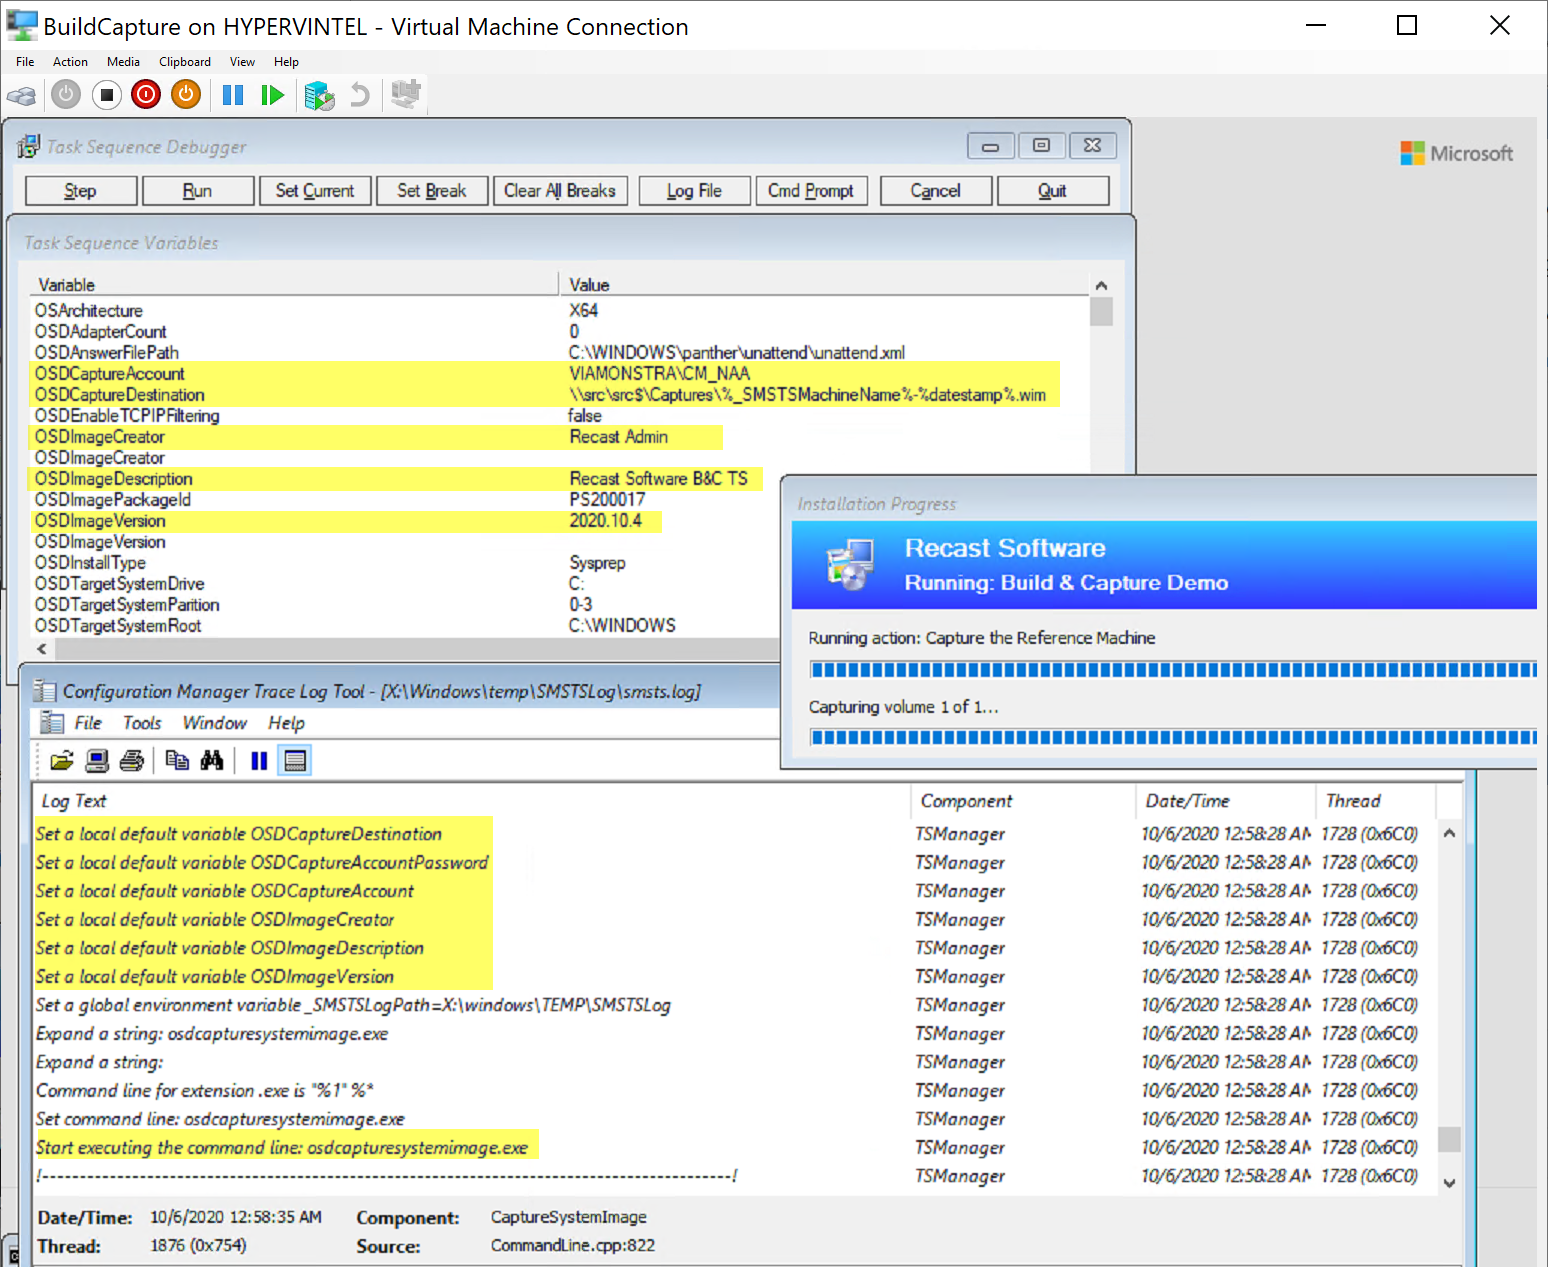Create a VM checkpoint via toolbar icon
Viewport: 1548px width, 1267px height.
pyautogui.click(x=319, y=96)
